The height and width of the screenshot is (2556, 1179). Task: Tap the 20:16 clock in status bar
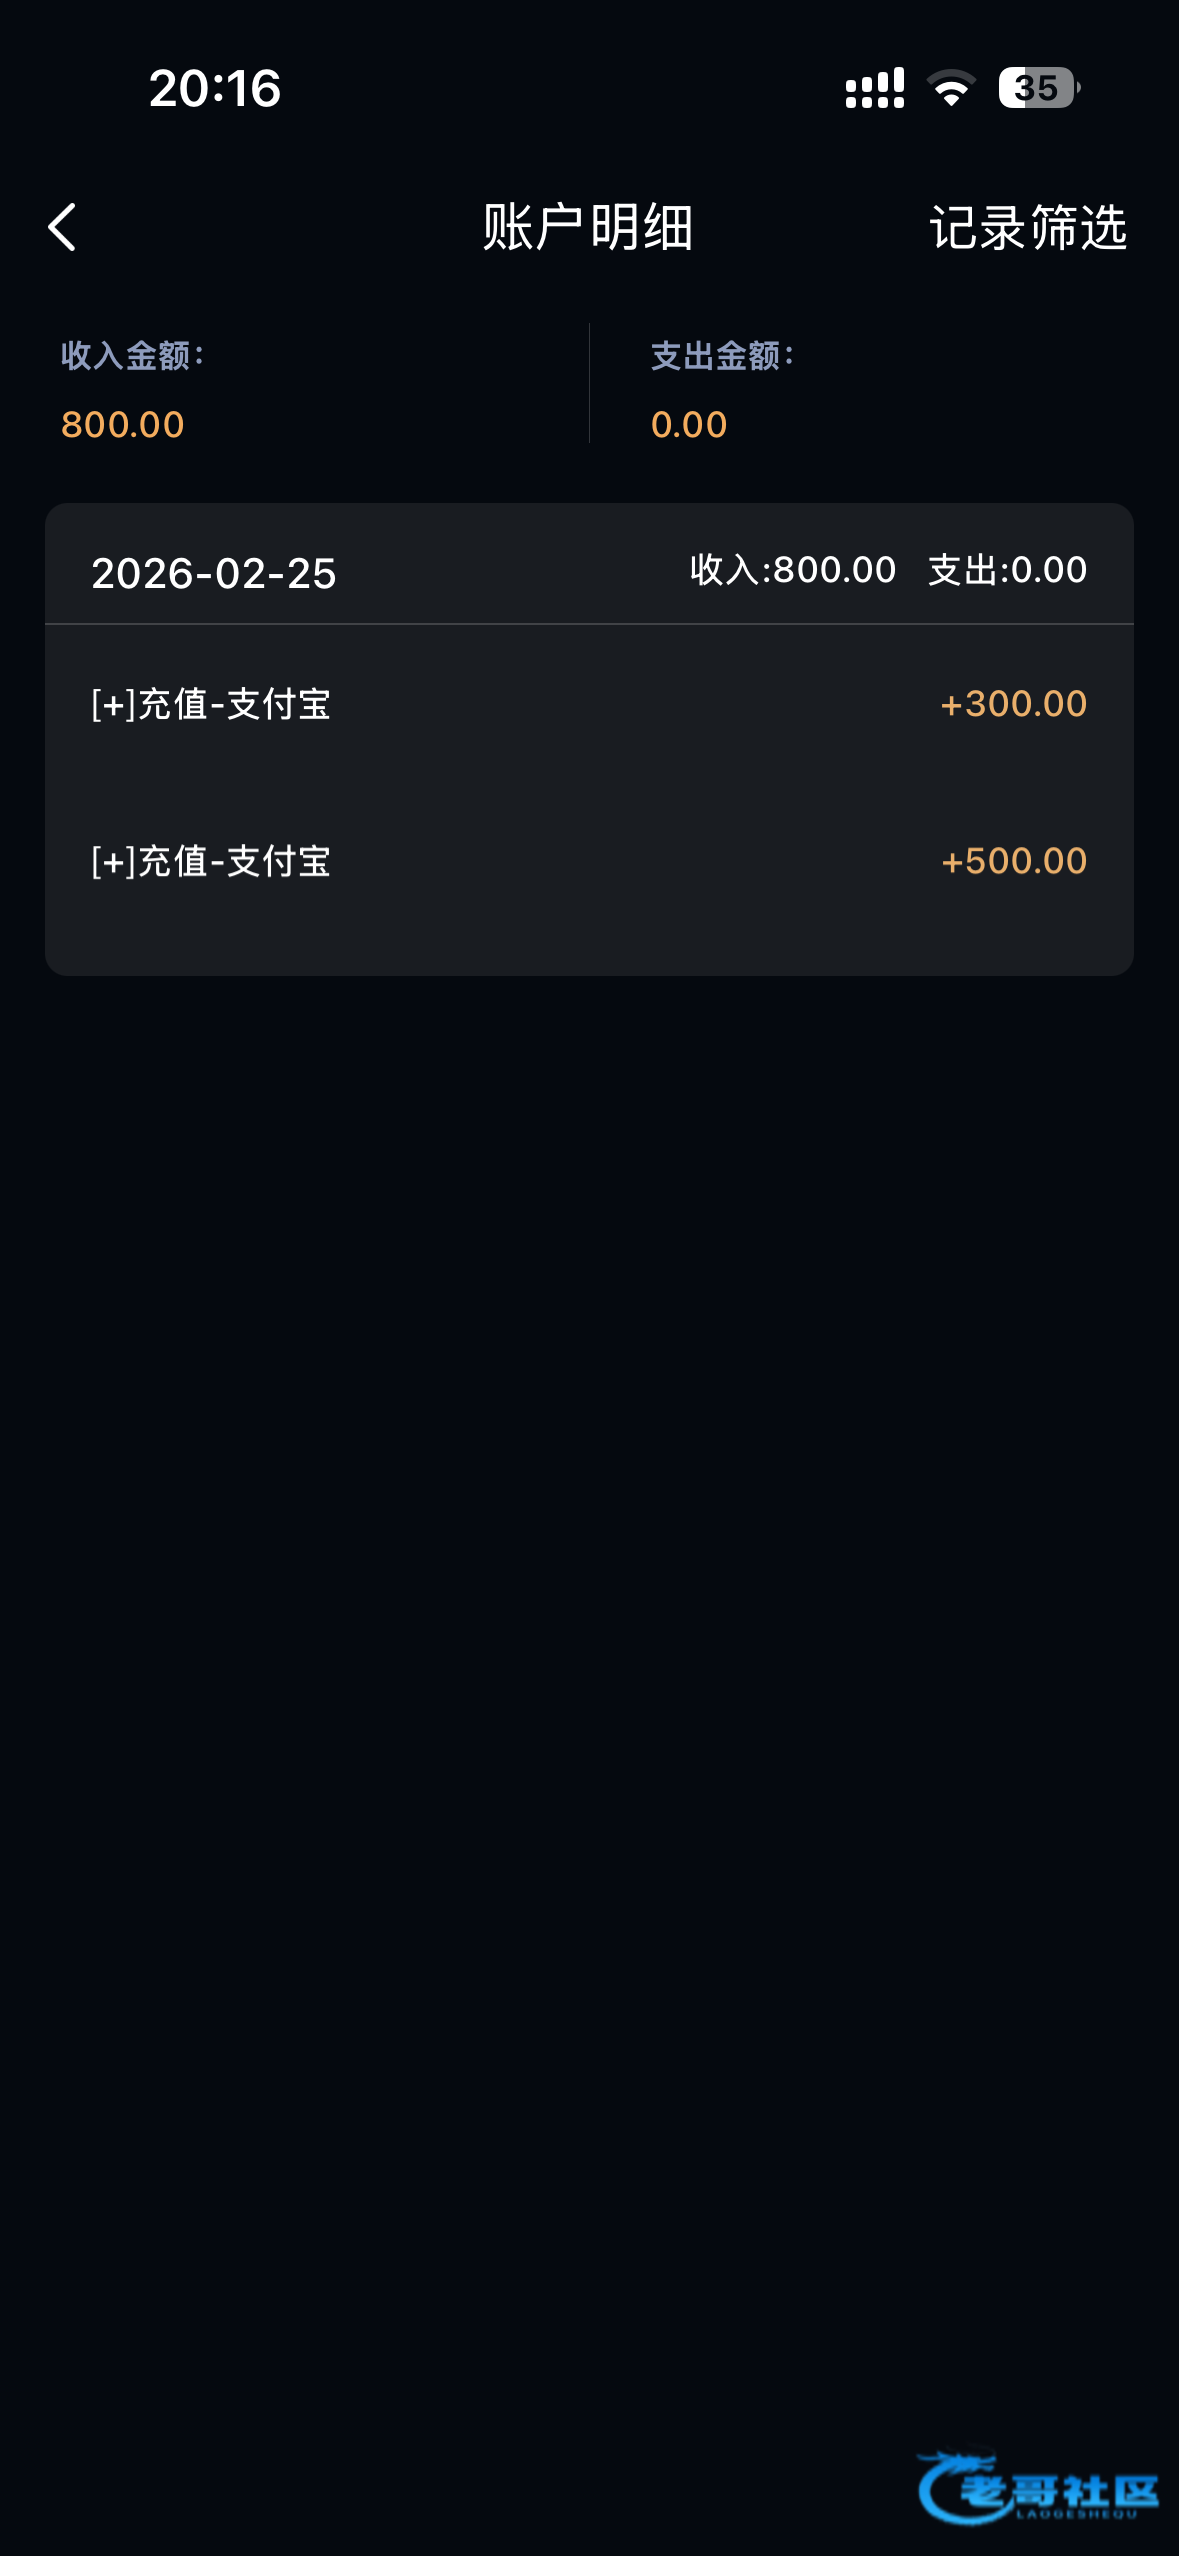tap(215, 88)
